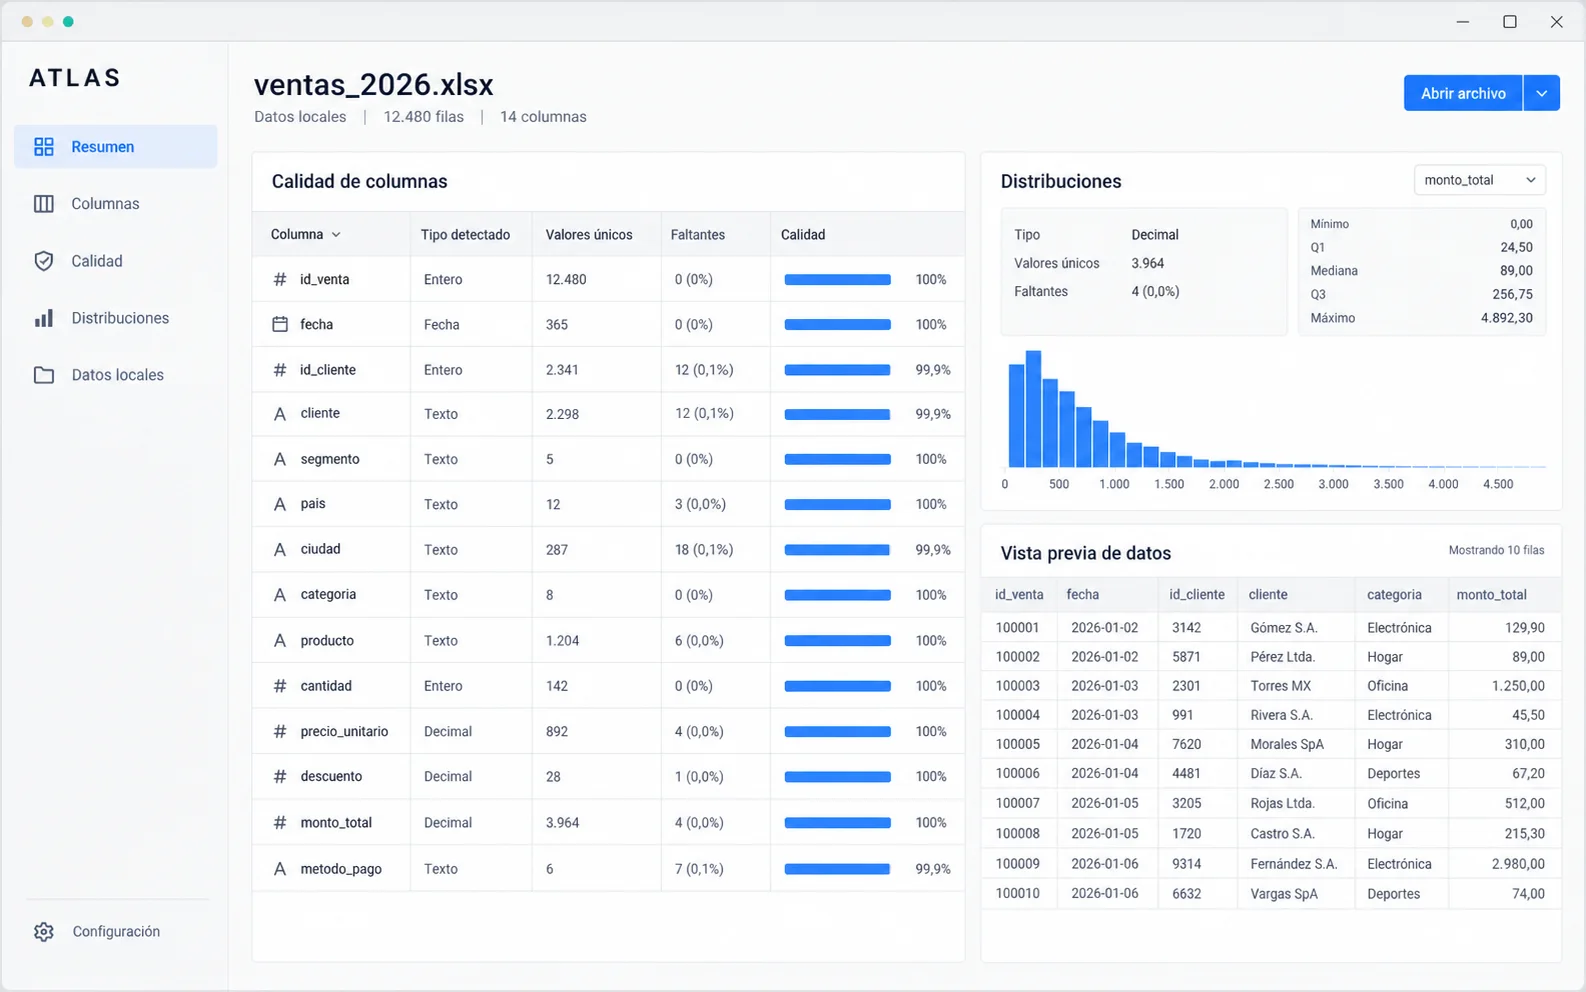The image size is (1586, 992).
Task: Click the 'Fernández S.A.' client cell
Action: (1294, 864)
